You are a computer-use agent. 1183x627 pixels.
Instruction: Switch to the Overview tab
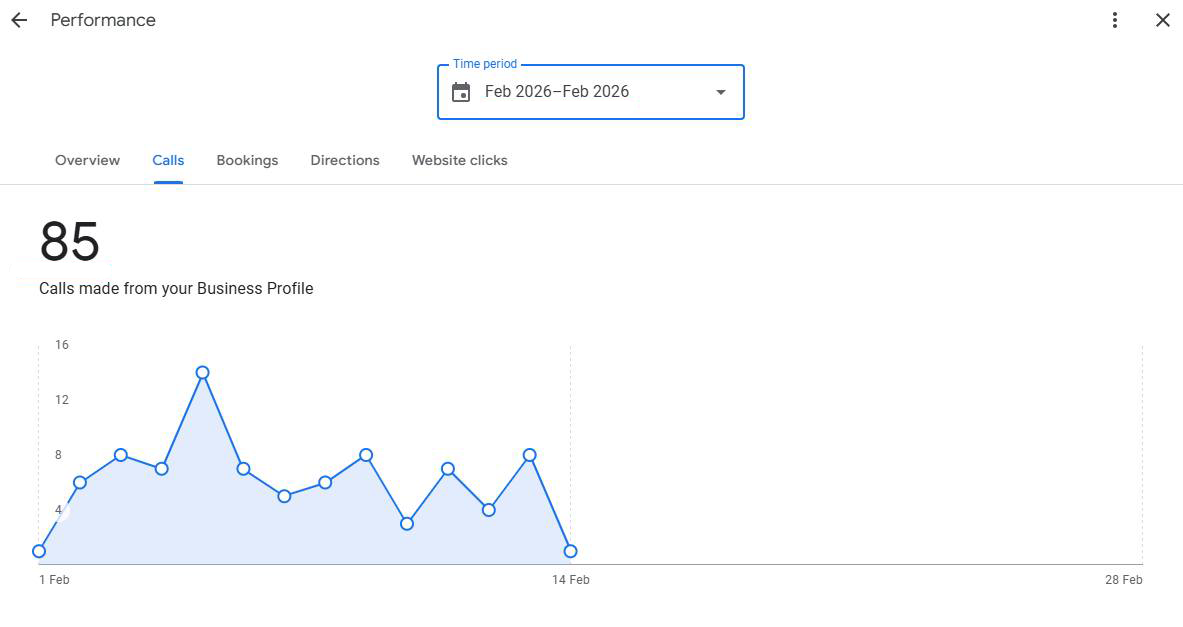click(87, 160)
